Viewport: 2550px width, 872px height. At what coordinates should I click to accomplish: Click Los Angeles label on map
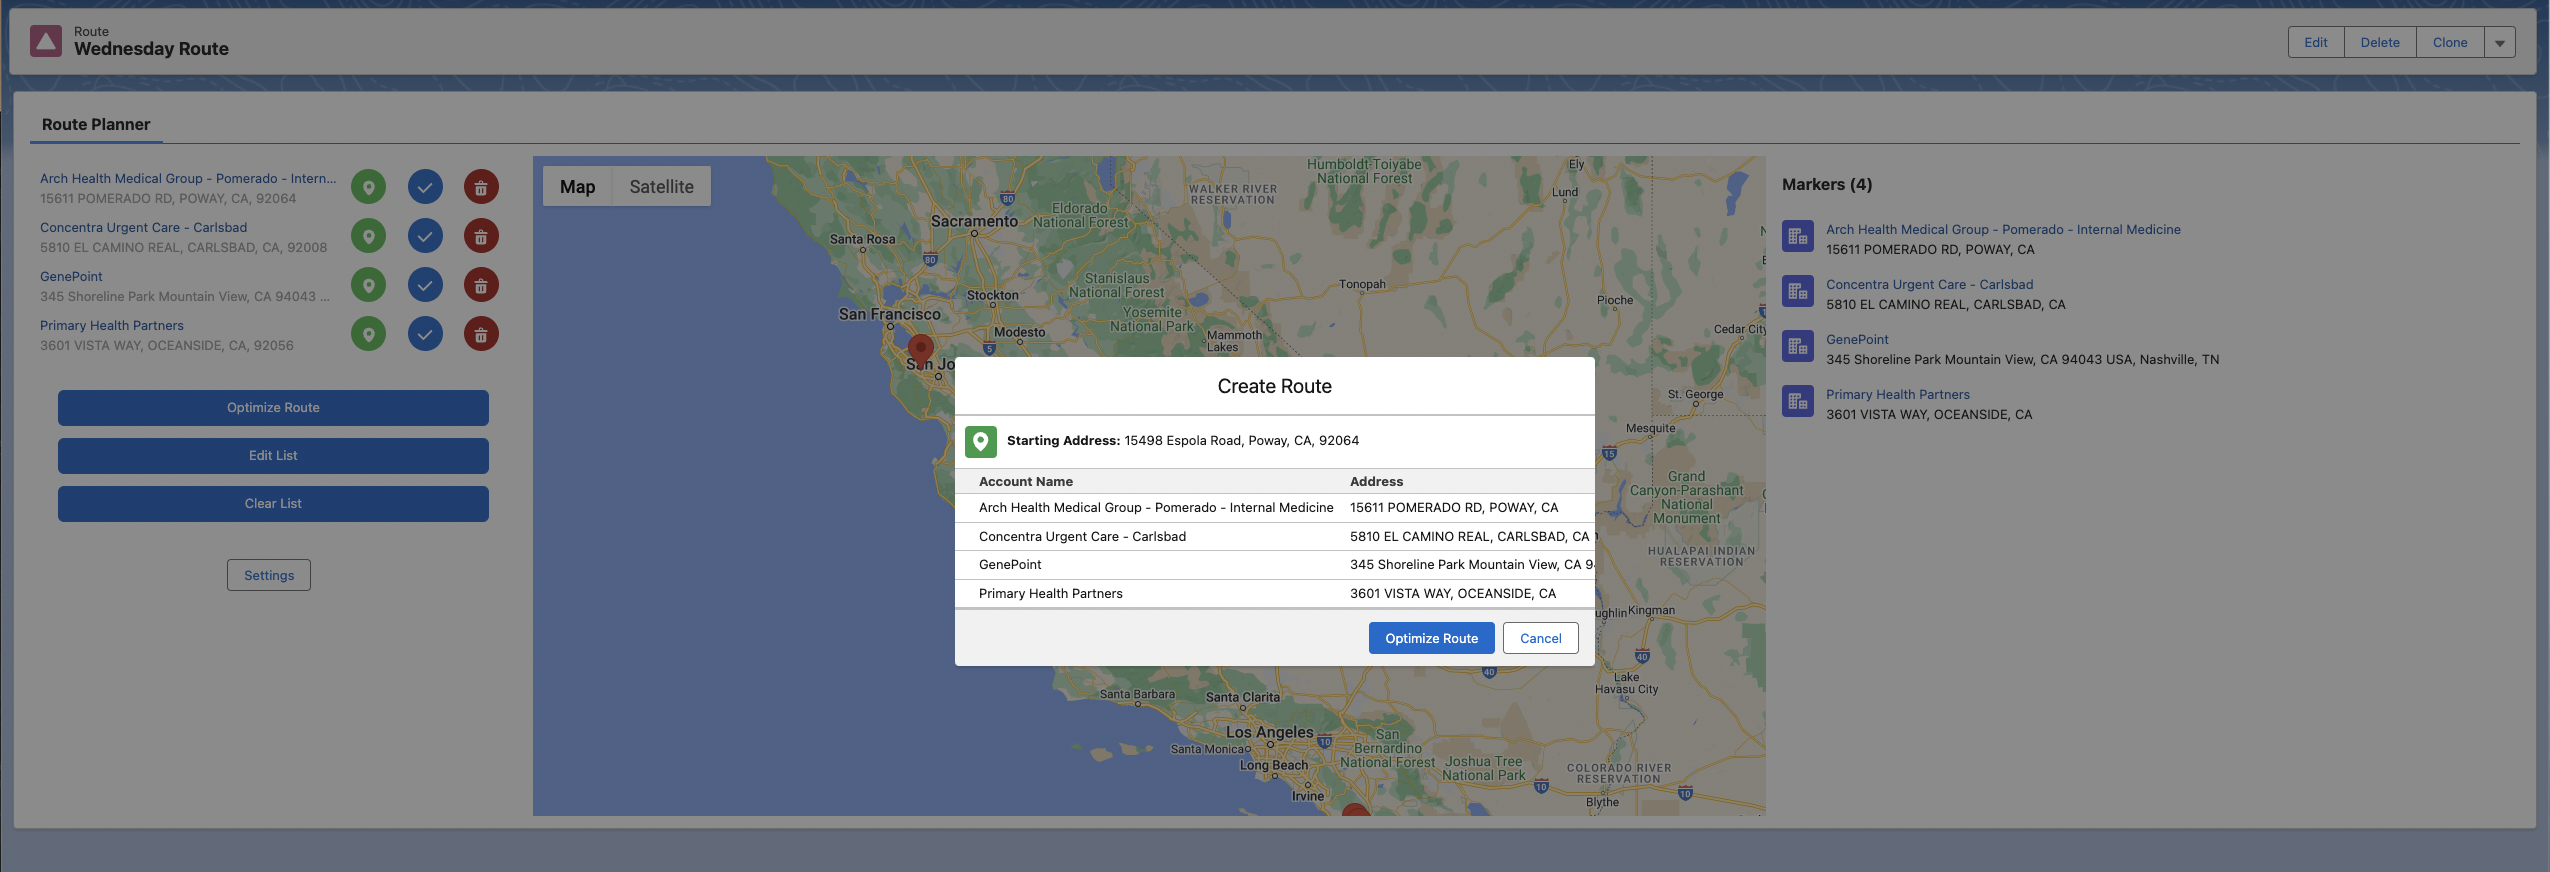click(1269, 732)
